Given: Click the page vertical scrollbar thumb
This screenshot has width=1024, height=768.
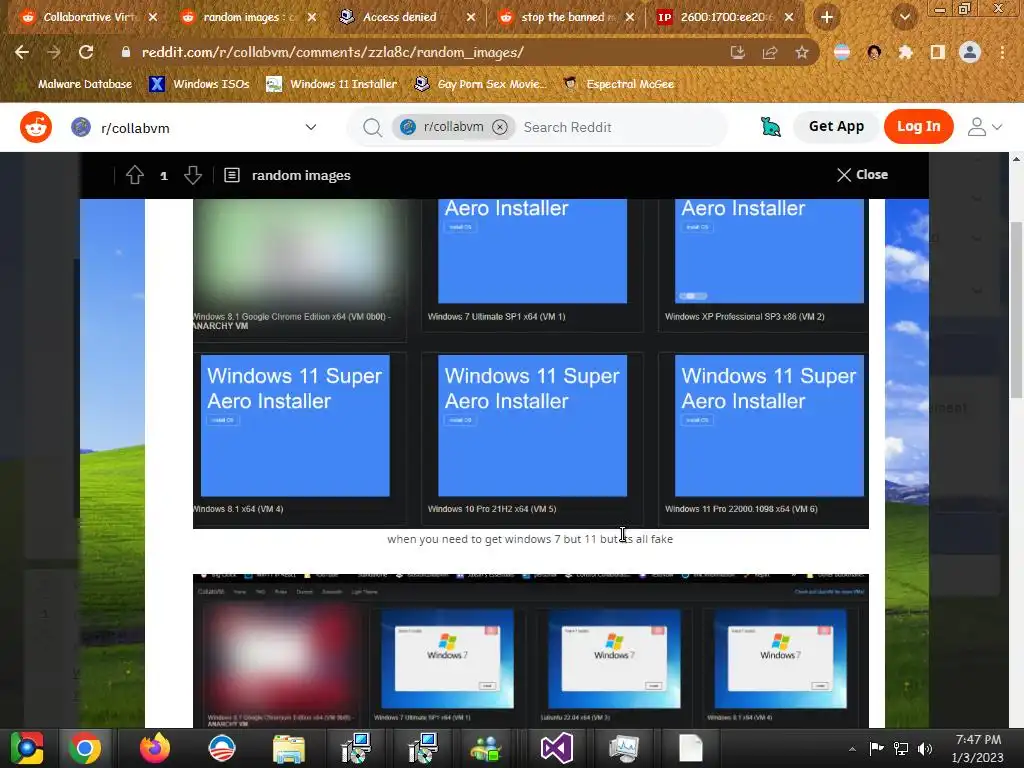Looking at the screenshot, I should coord(1016,310).
